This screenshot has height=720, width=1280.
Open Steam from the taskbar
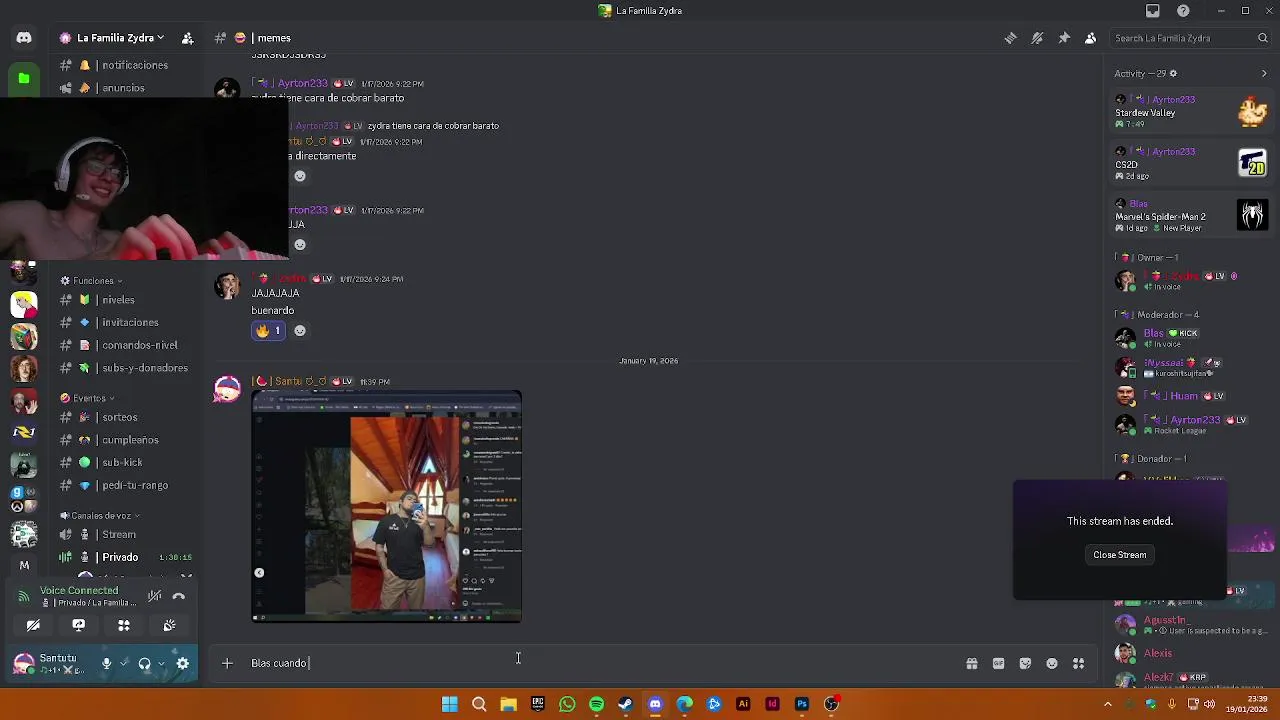626,705
